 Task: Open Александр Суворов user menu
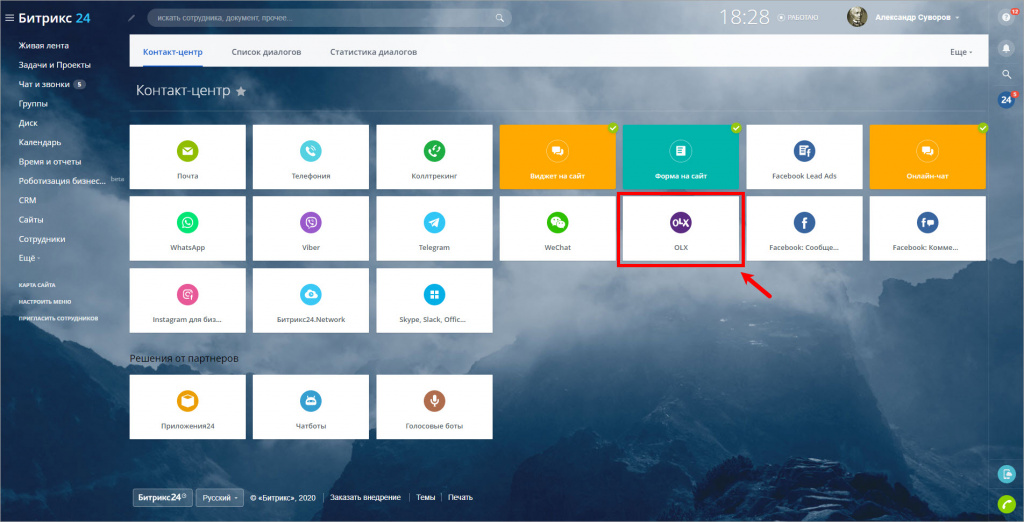(918, 18)
